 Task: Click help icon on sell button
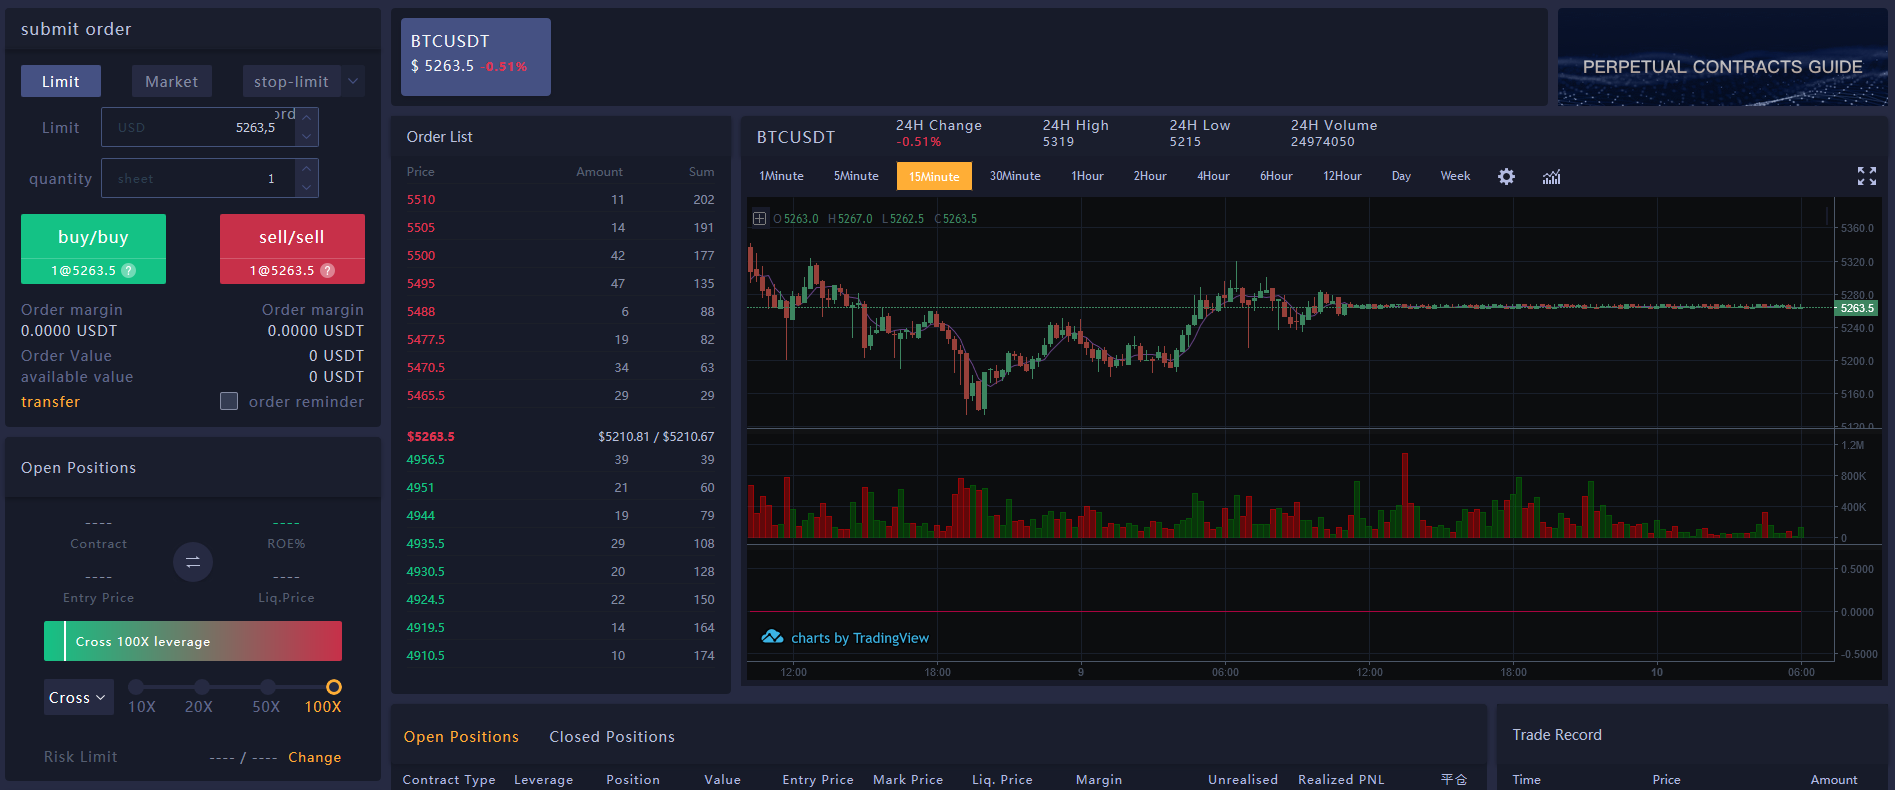click(327, 271)
